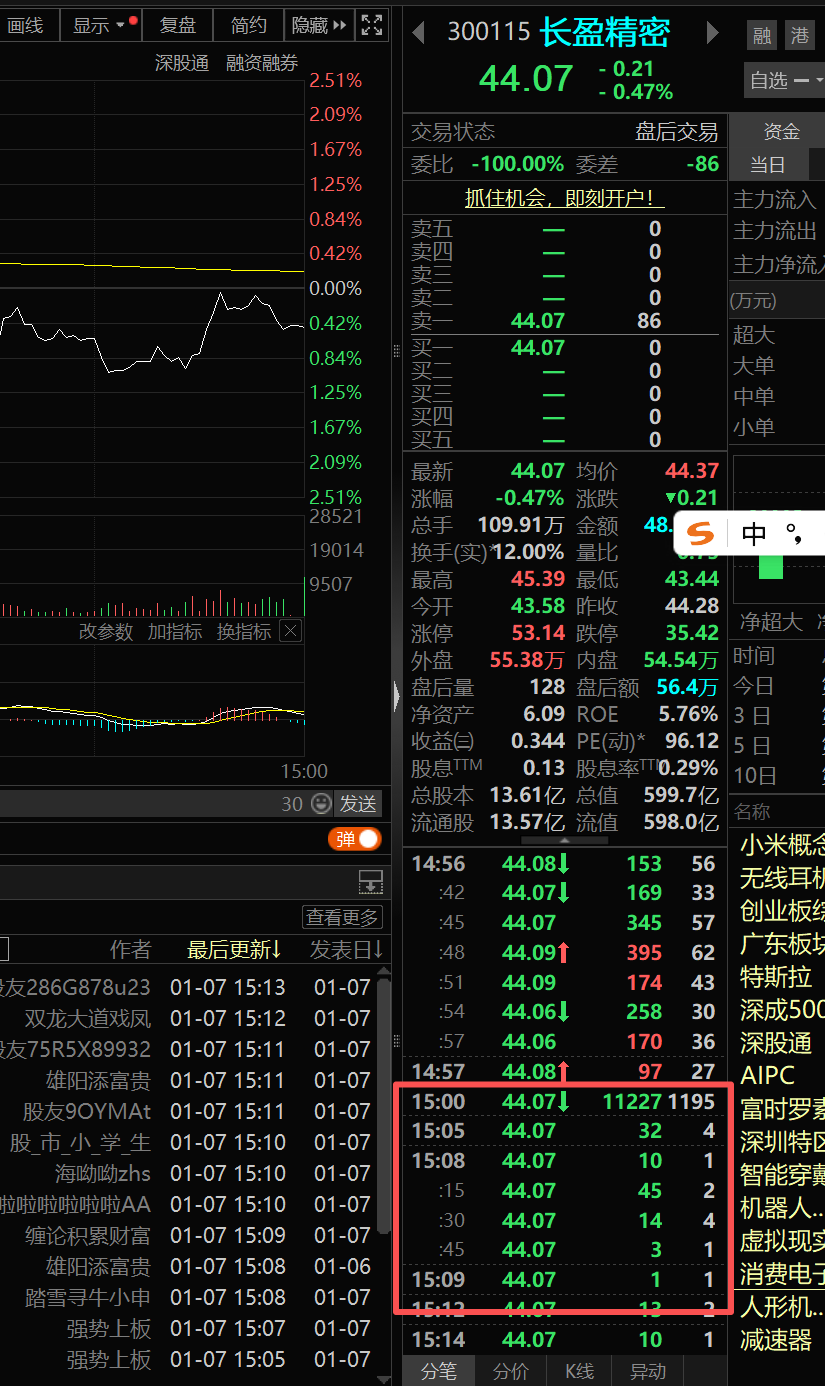Click the 买一 bid price 44.07 row
Viewport: 825px width, 1386px height.
(x=565, y=348)
